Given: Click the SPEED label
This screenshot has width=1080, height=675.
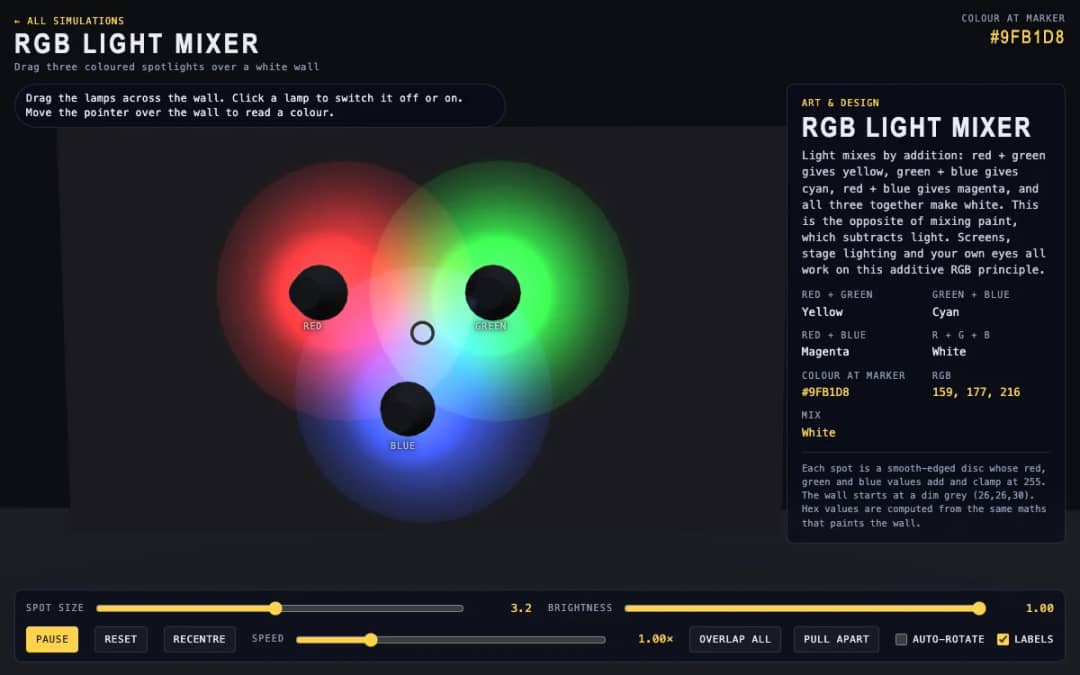Looking at the screenshot, I should coord(268,638).
